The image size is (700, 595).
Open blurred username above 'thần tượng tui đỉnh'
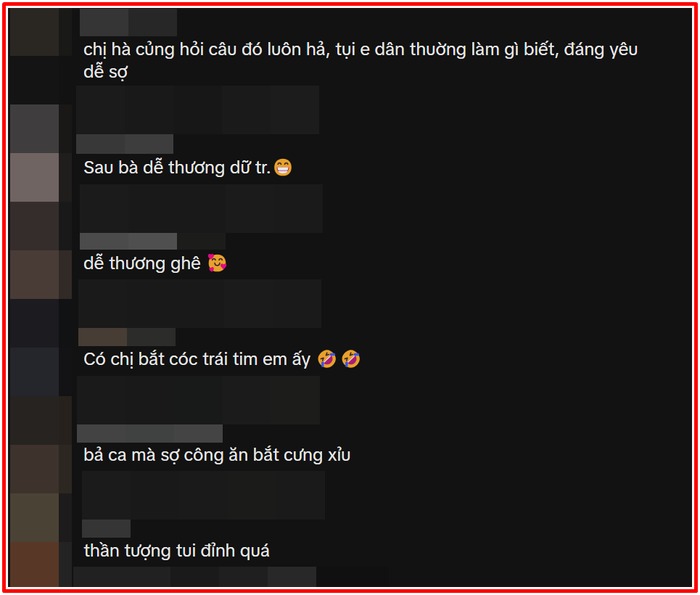pos(106,528)
